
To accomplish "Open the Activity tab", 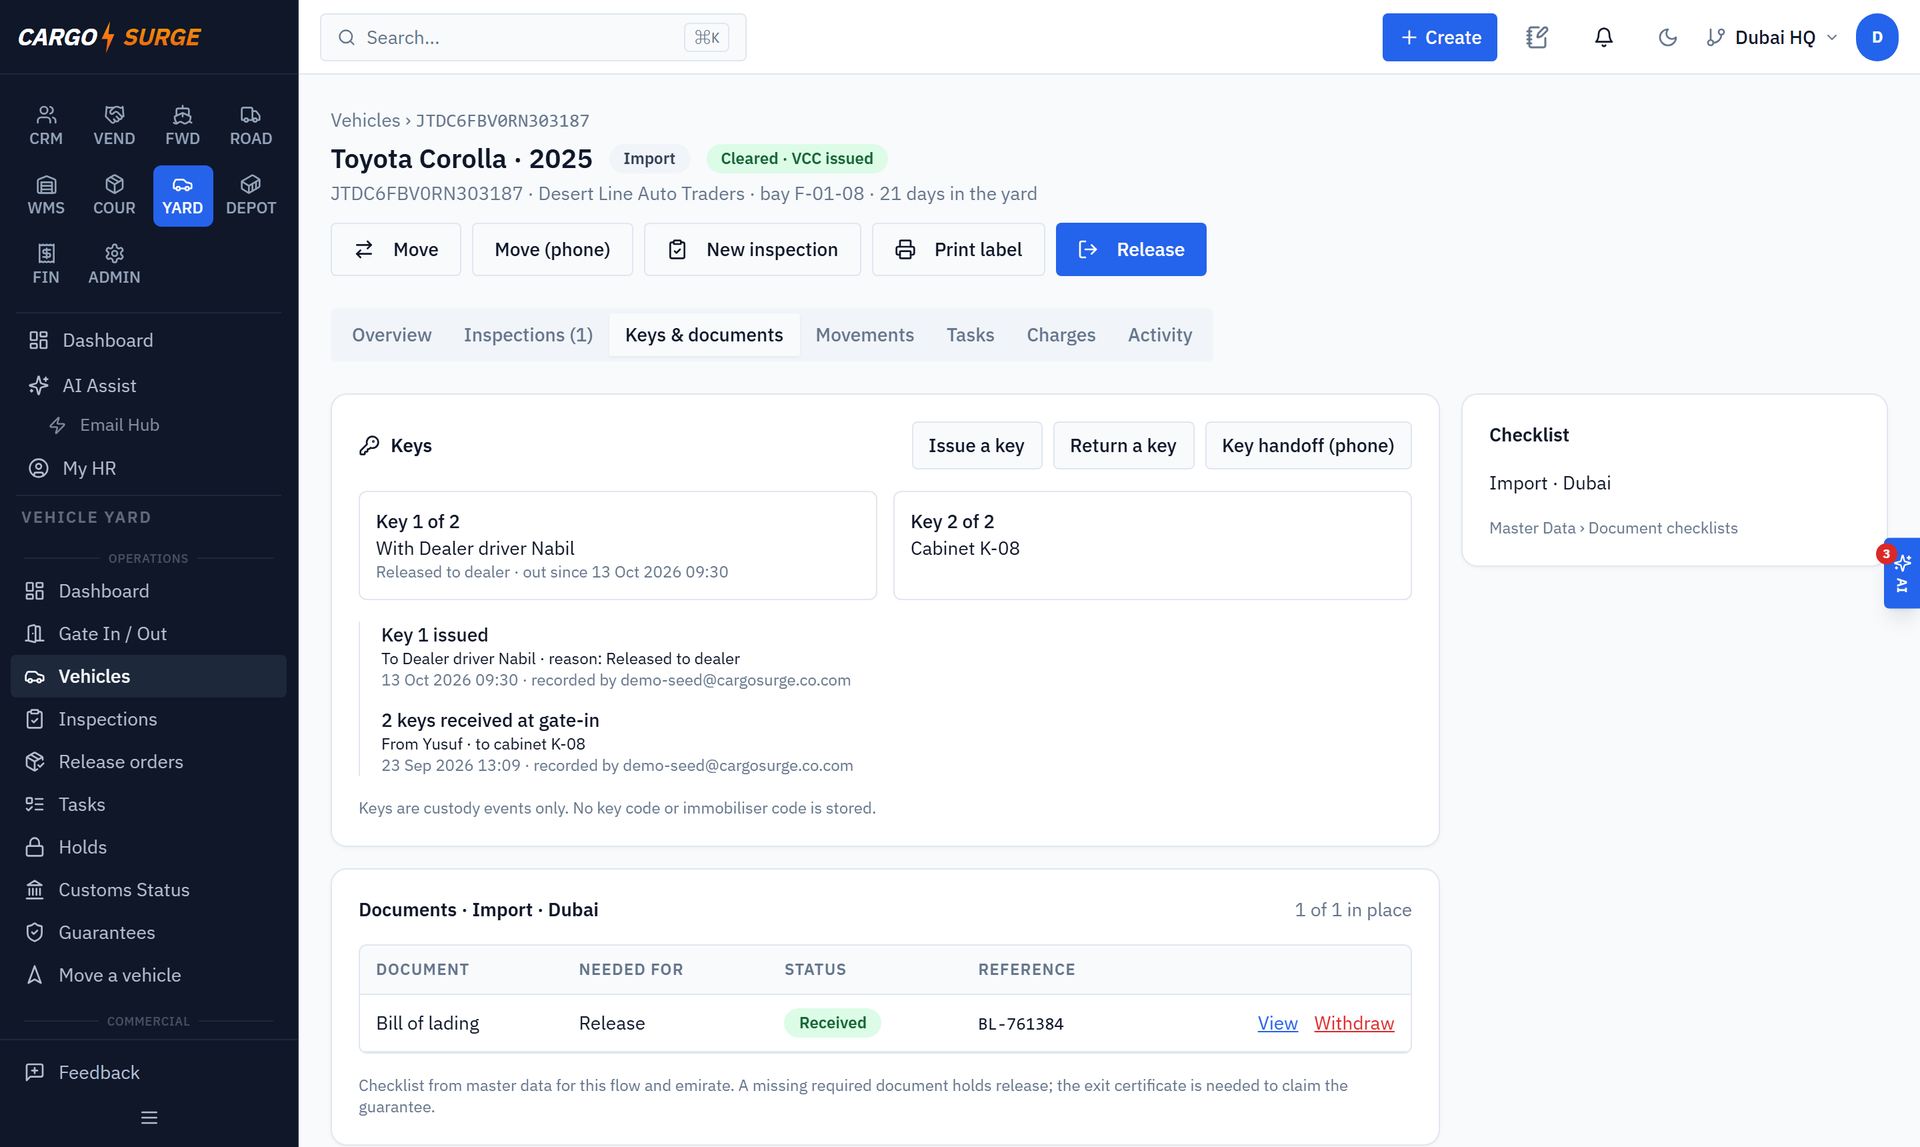I will [1160, 335].
